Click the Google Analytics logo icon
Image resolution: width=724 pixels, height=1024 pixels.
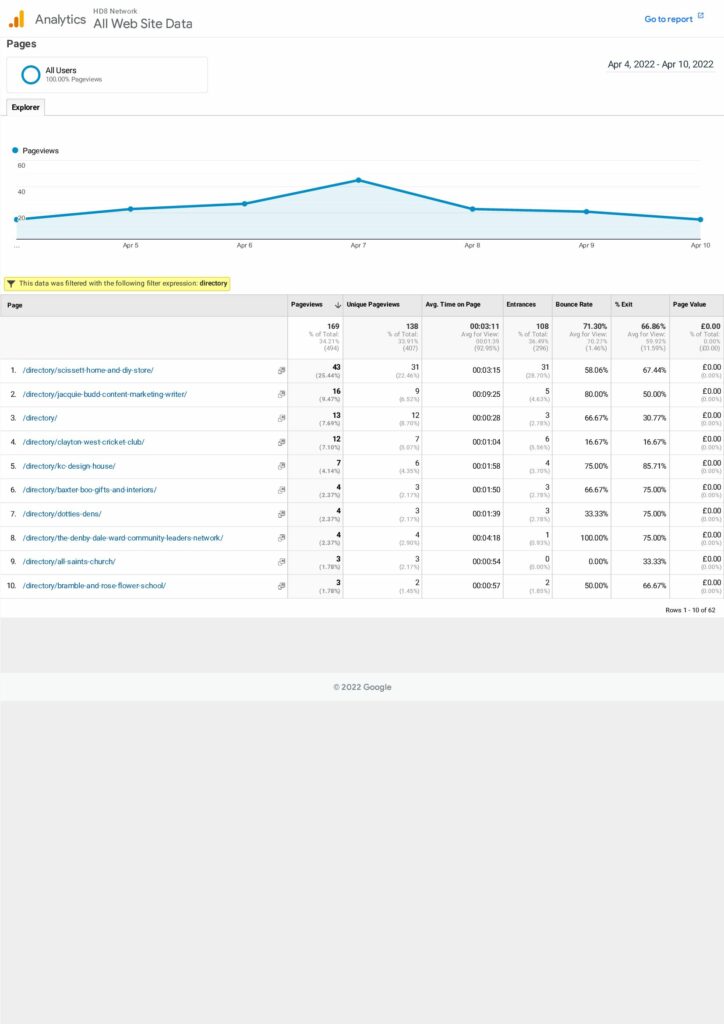tap(16, 19)
